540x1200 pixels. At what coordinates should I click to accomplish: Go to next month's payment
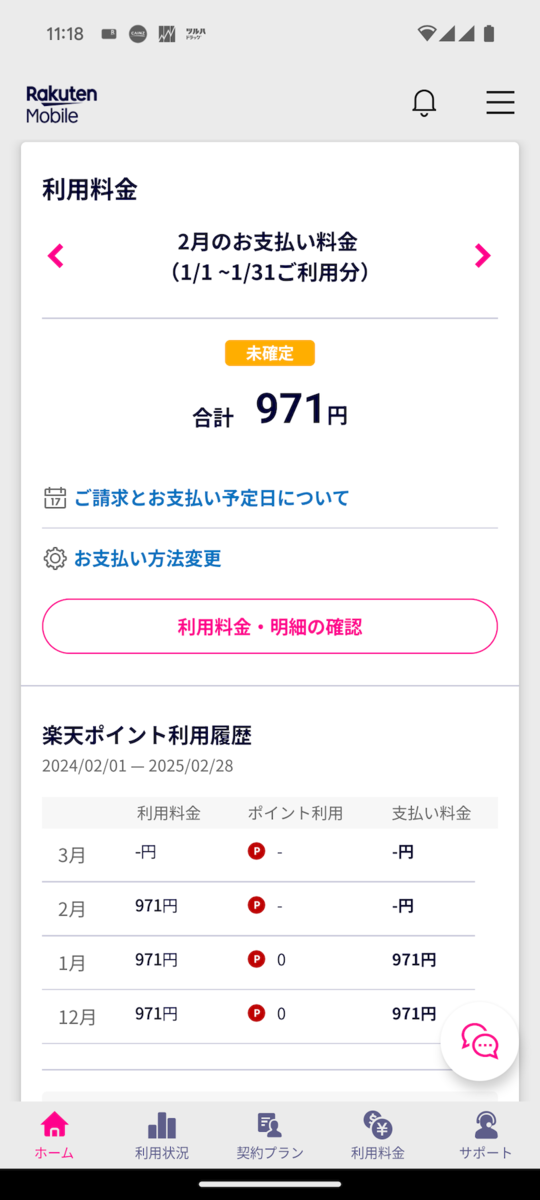[x=483, y=256]
